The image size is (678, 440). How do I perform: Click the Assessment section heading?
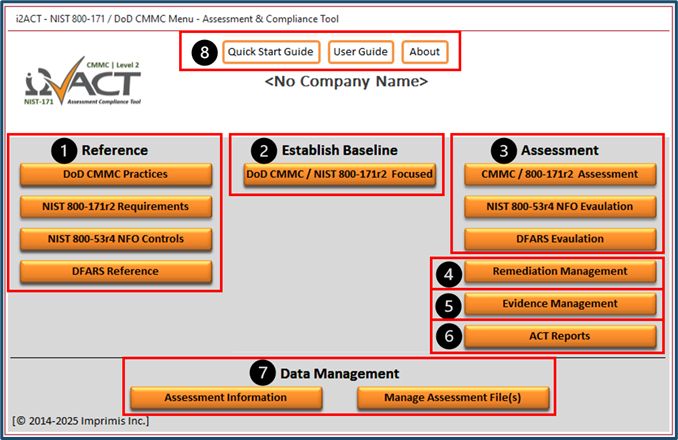coord(560,150)
